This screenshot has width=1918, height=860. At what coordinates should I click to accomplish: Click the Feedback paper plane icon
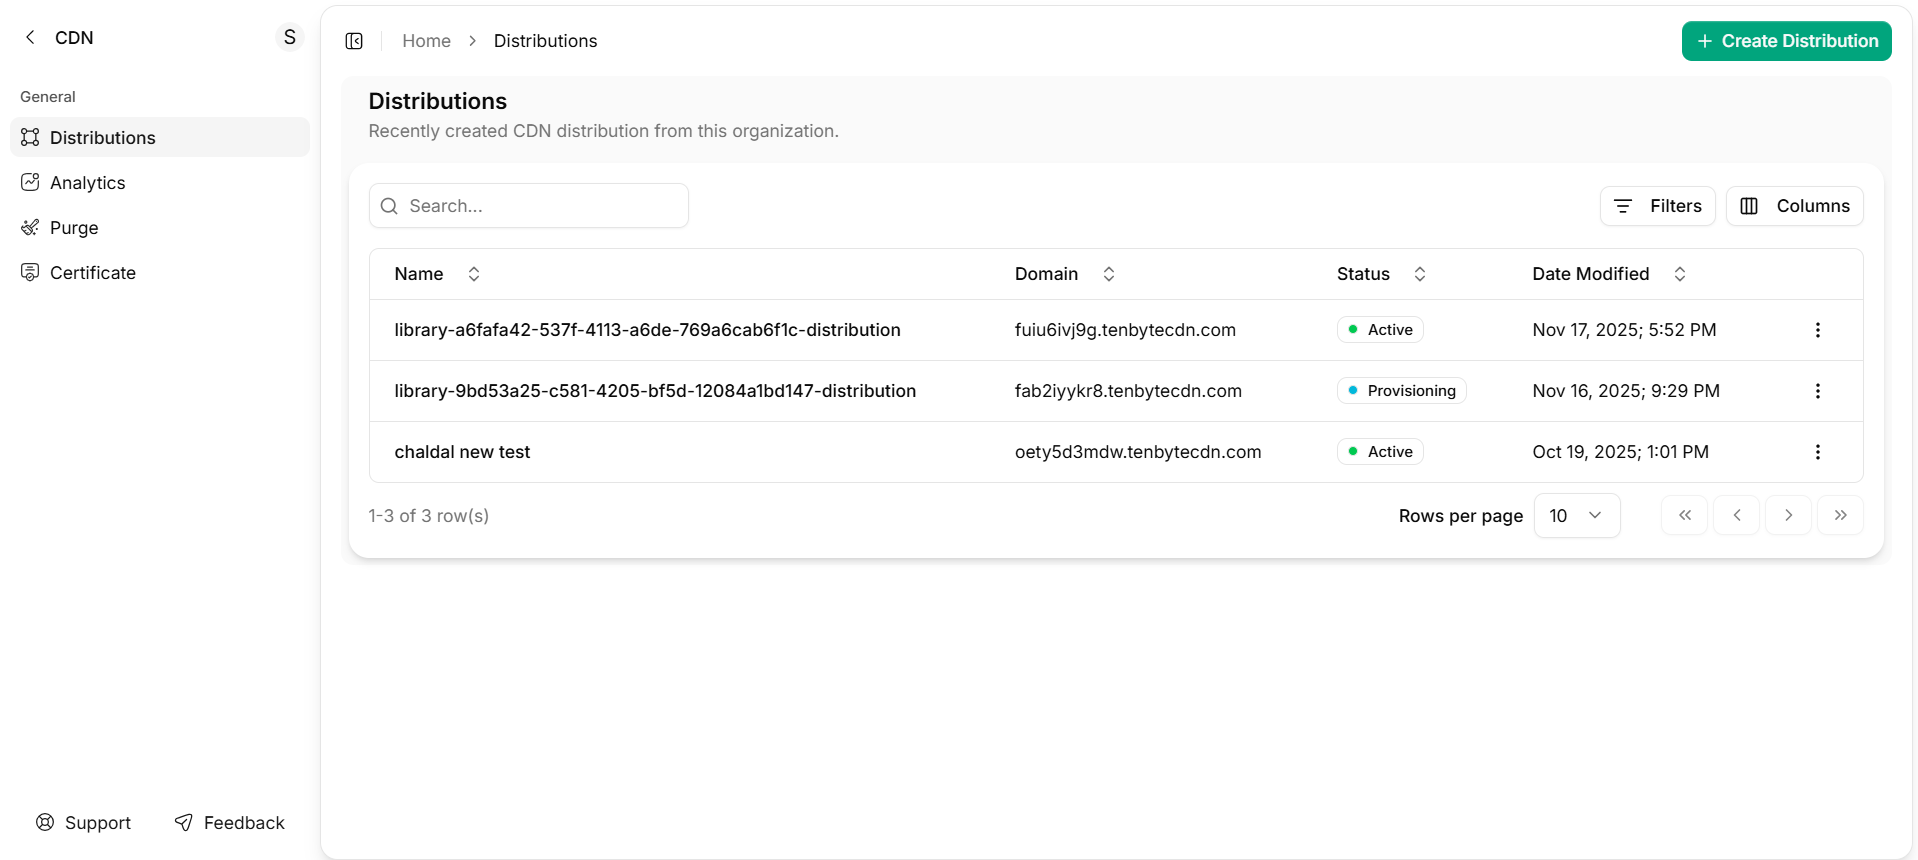point(184,822)
